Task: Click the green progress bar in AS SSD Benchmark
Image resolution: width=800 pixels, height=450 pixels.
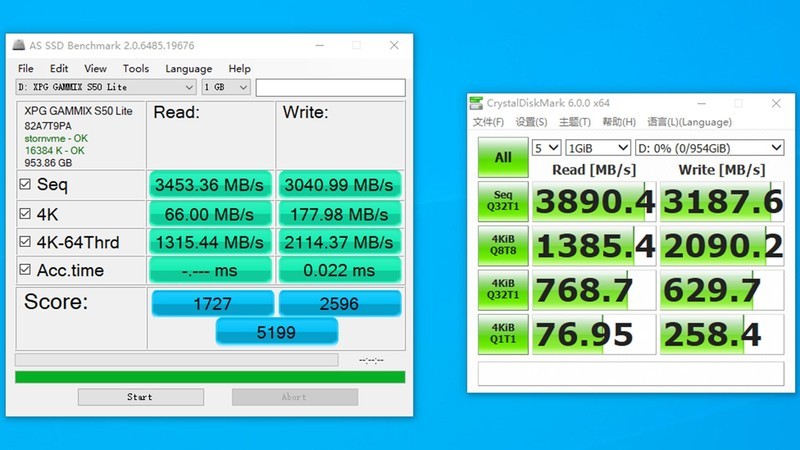Action: pyautogui.click(x=210, y=377)
